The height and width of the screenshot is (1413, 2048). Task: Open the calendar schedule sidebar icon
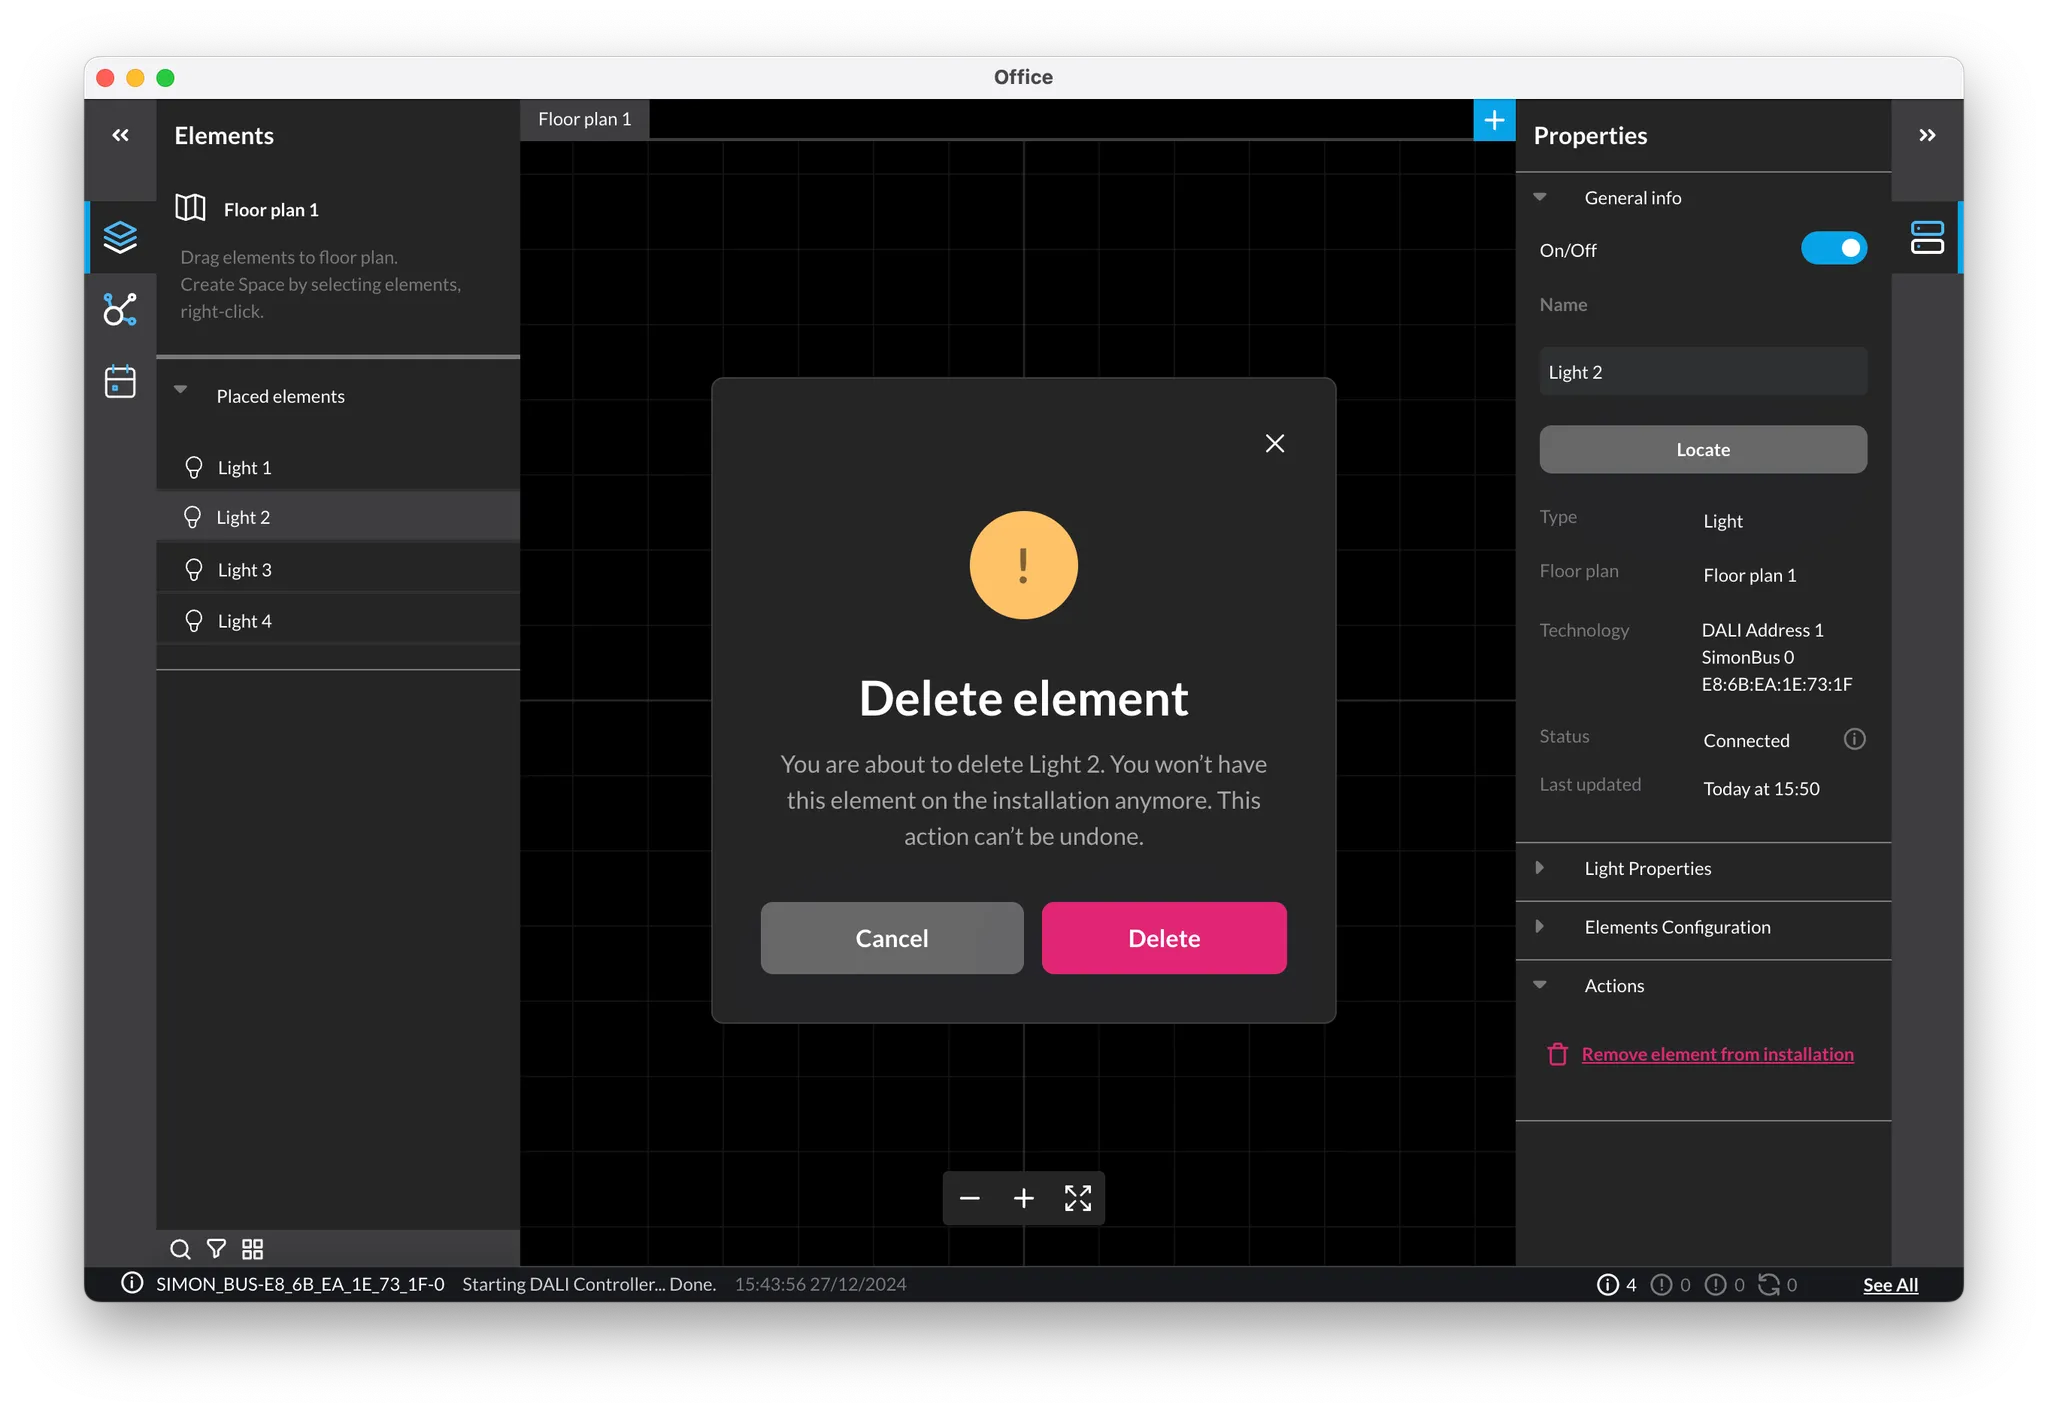pyautogui.click(x=120, y=381)
